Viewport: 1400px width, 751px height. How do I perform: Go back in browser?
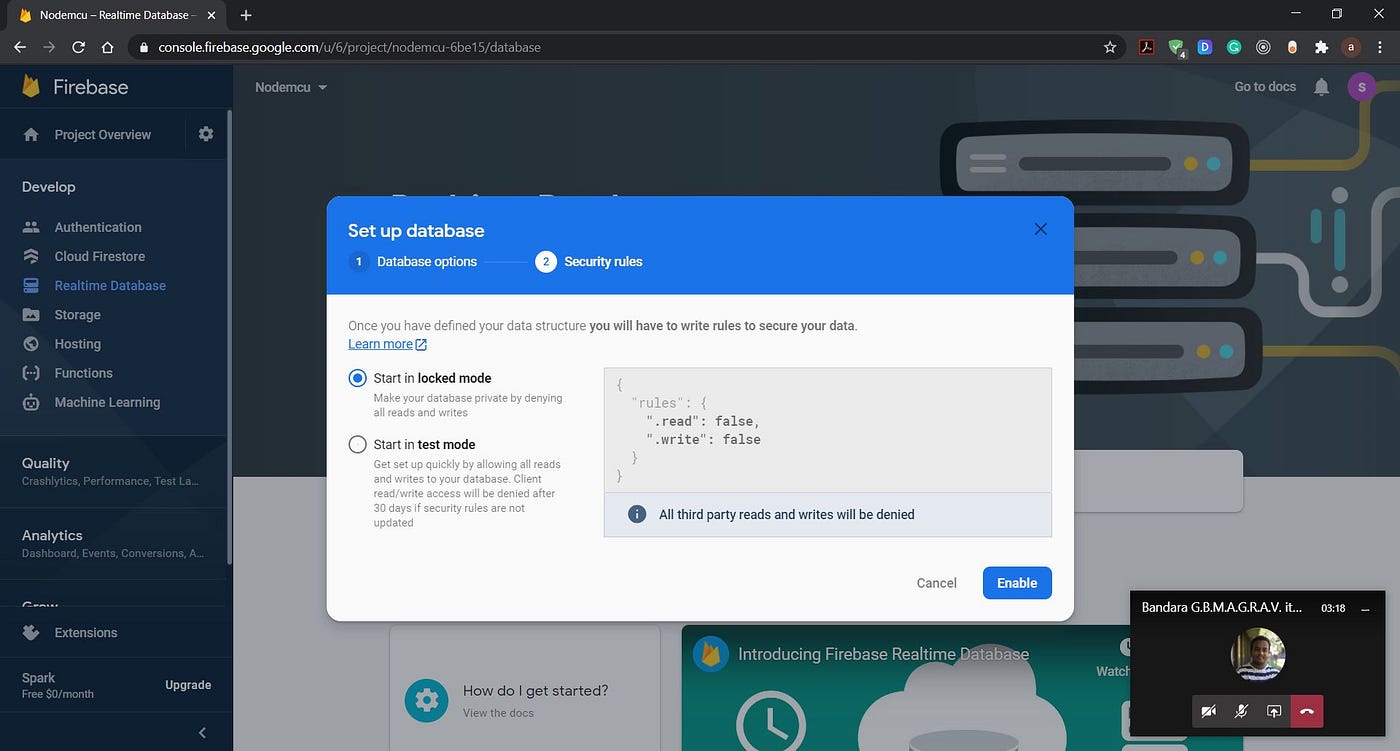(19, 47)
